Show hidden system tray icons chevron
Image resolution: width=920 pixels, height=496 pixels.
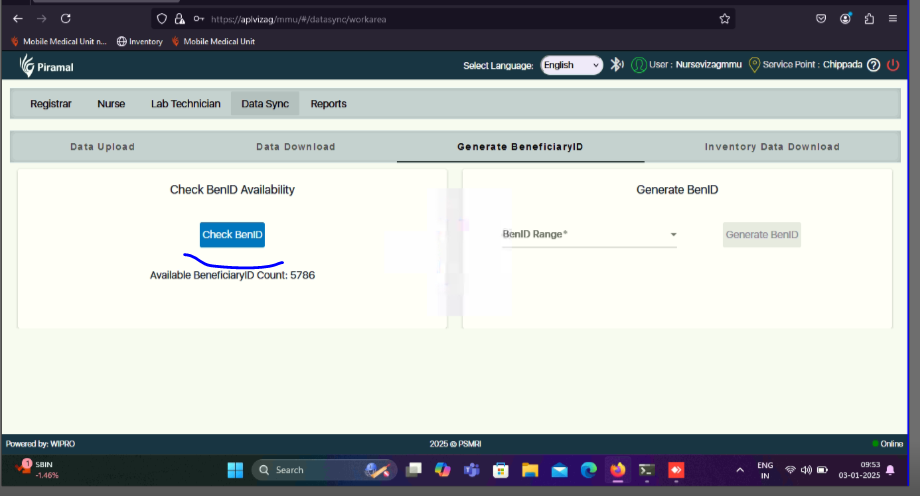(x=740, y=469)
